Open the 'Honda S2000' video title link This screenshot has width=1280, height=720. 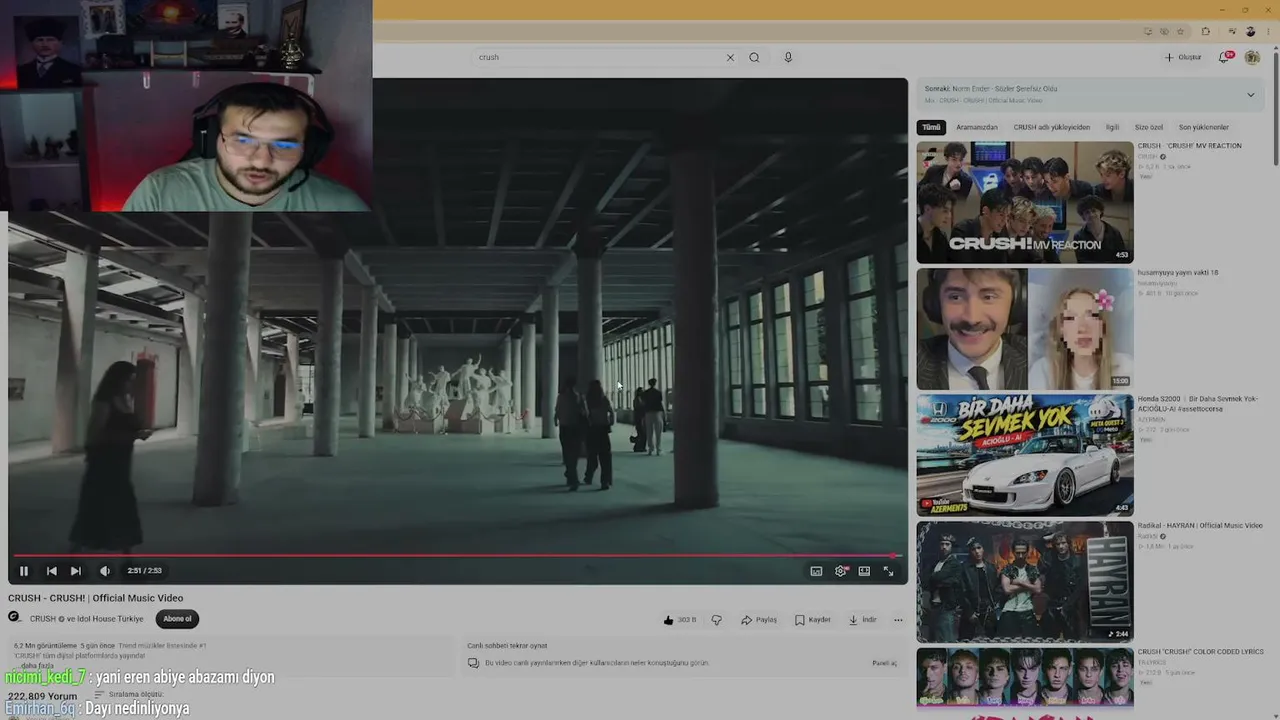[x=1197, y=403]
